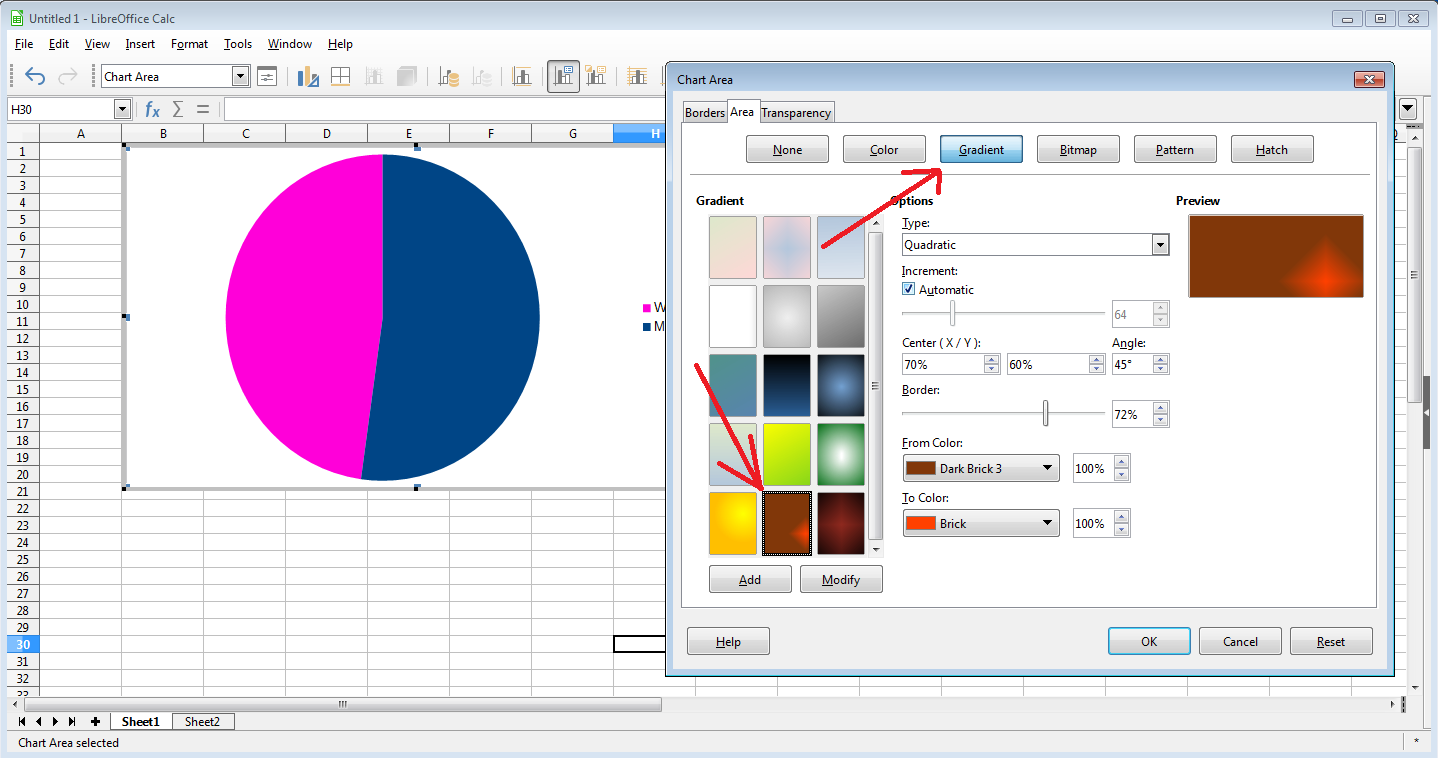This screenshot has width=1438, height=758.
Task: Open the File menu
Action: coord(24,44)
